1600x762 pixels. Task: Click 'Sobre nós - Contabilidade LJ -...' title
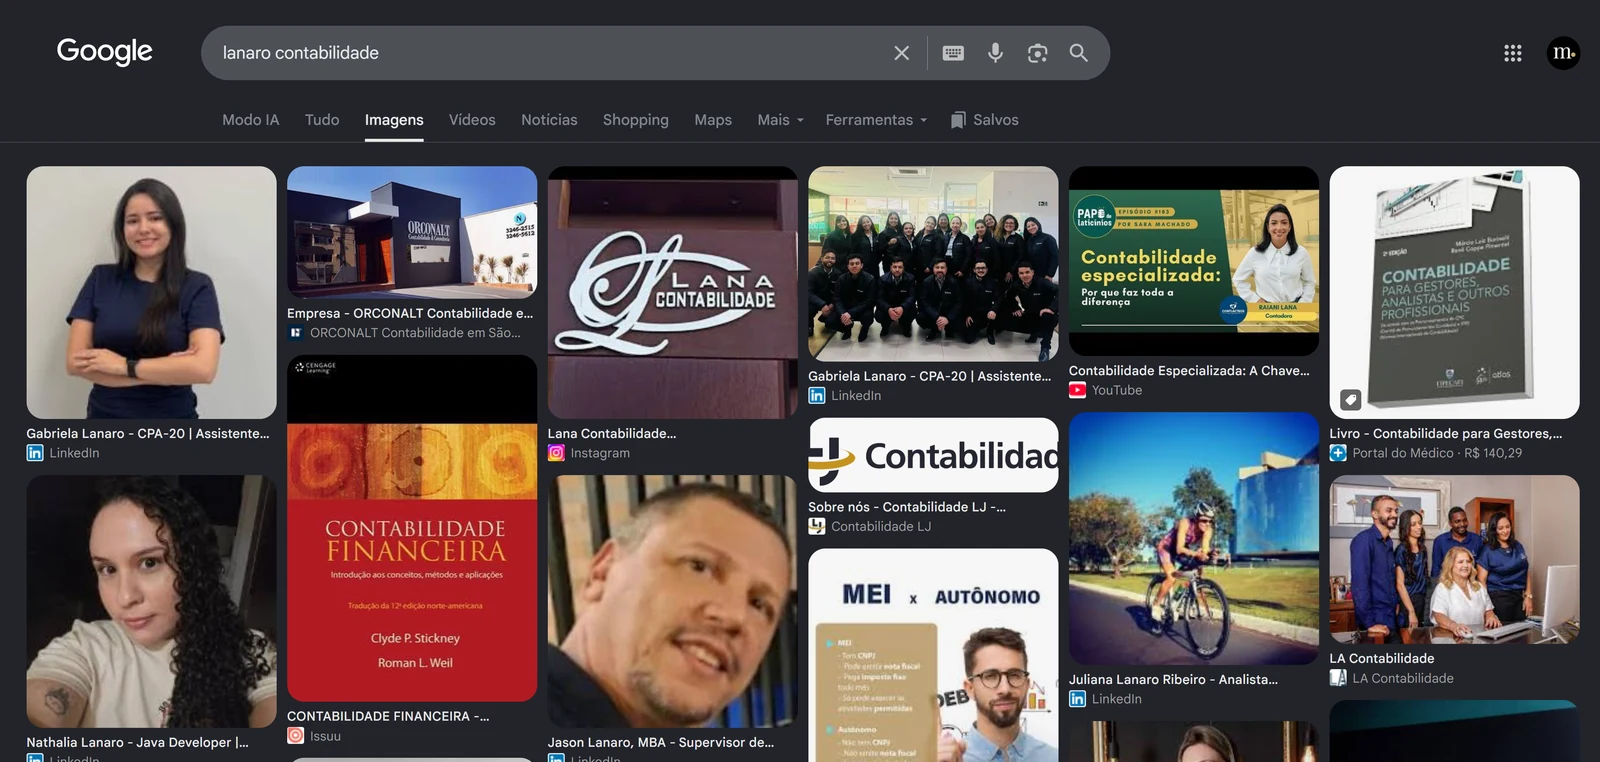coord(907,507)
